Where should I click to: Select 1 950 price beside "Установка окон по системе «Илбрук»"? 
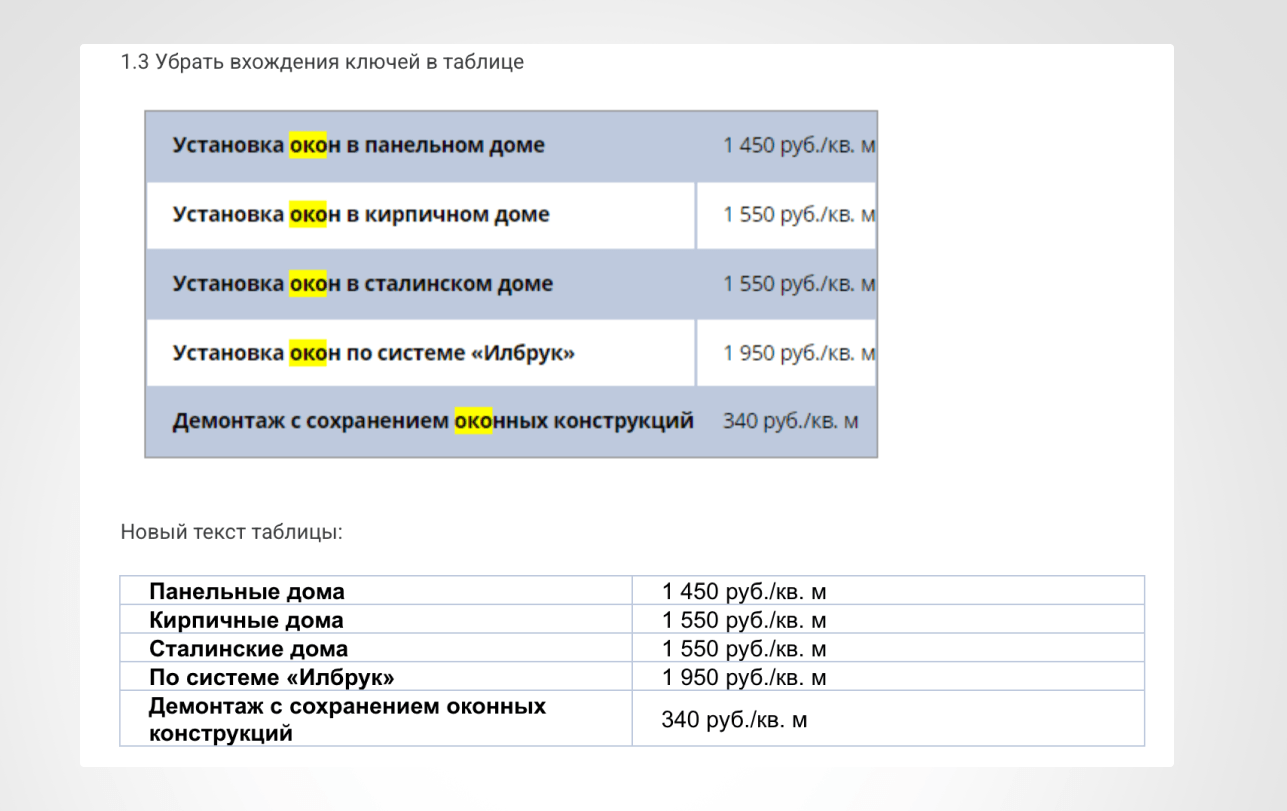tap(799, 353)
